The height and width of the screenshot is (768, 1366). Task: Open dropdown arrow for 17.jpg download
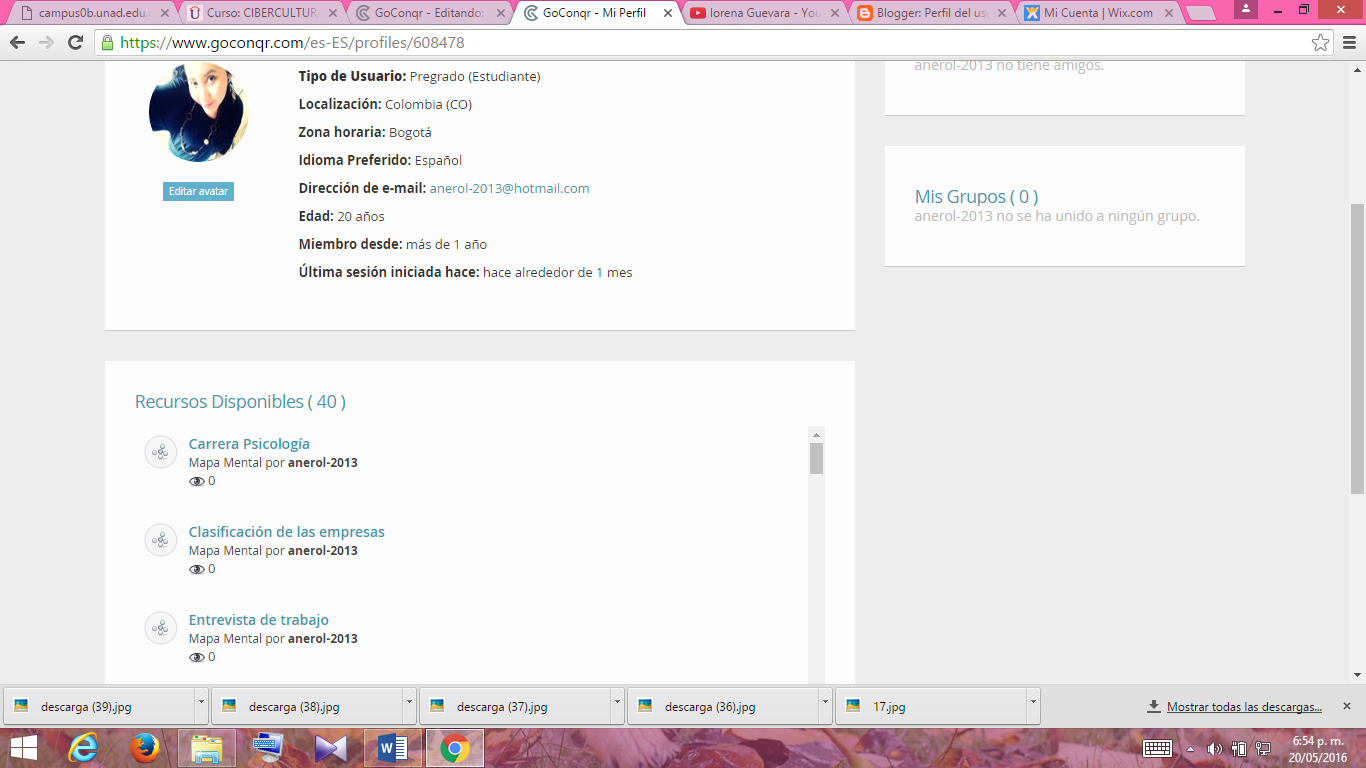coord(1032,704)
